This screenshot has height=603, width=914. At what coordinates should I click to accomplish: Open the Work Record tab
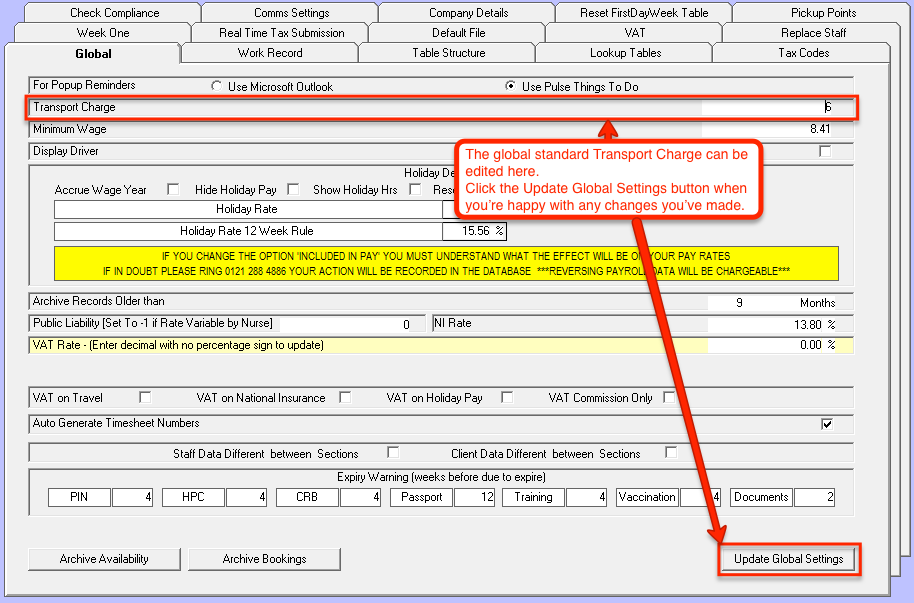[270, 53]
